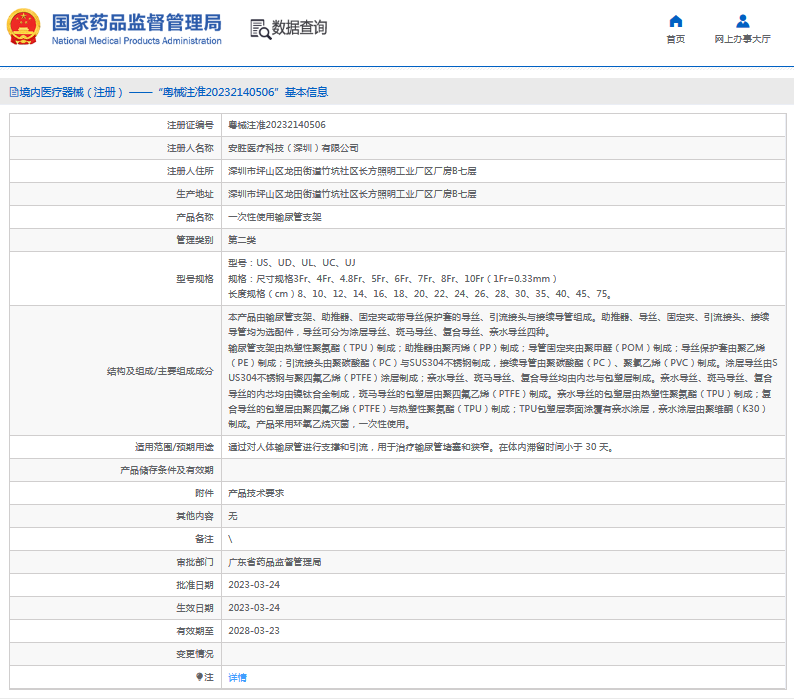Click the National Medical Products Administration text
This screenshot has width=794, height=699.
(136, 41)
